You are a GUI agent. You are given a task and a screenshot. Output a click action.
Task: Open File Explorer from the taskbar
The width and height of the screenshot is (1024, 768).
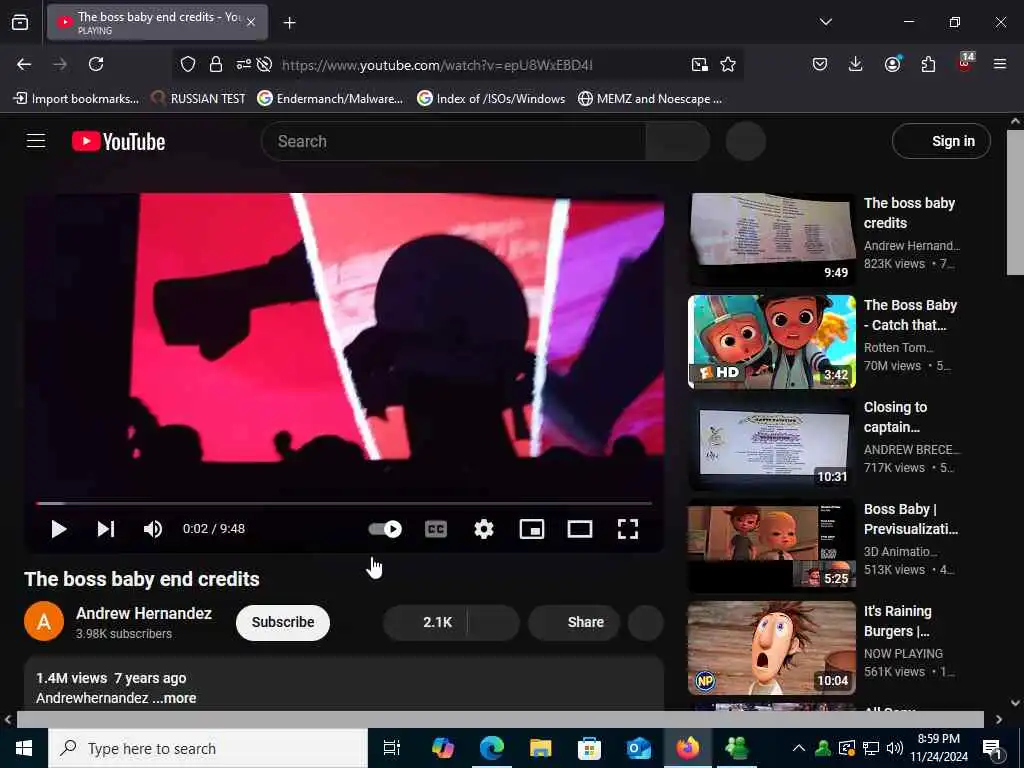[541, 748]
